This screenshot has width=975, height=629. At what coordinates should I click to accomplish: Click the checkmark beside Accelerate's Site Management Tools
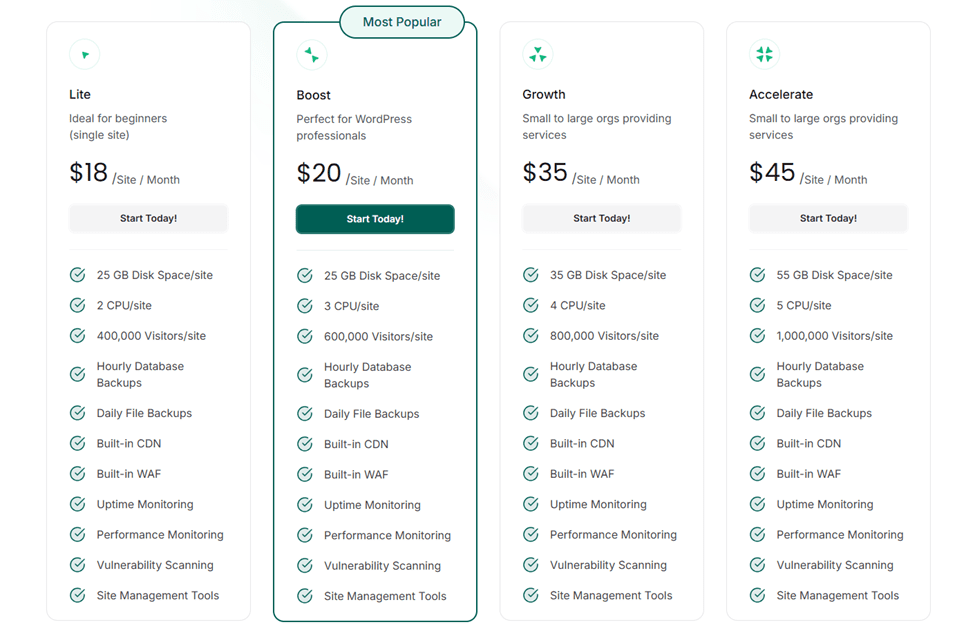coord(757,595)
